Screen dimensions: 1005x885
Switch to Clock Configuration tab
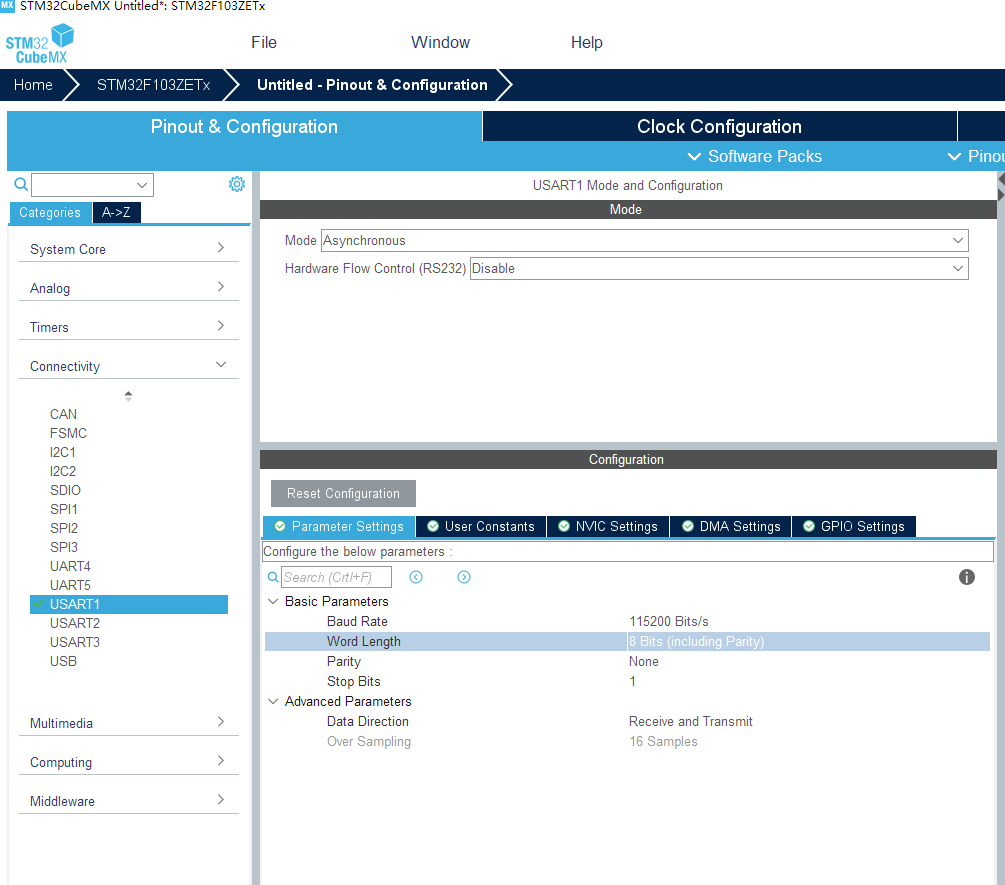(719, 126)
